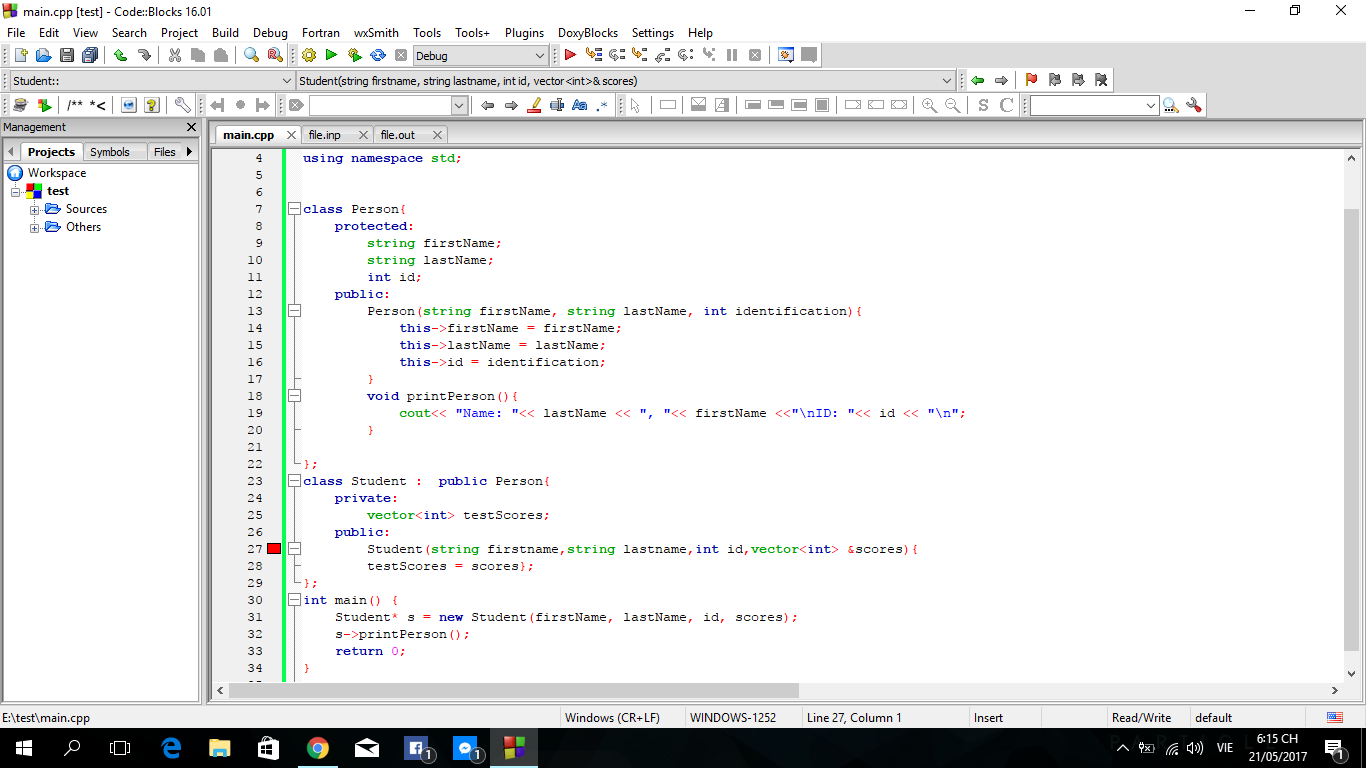Toggle match case Aa search option
Screen dimensions: 1366x768
(x=579, y=105)
